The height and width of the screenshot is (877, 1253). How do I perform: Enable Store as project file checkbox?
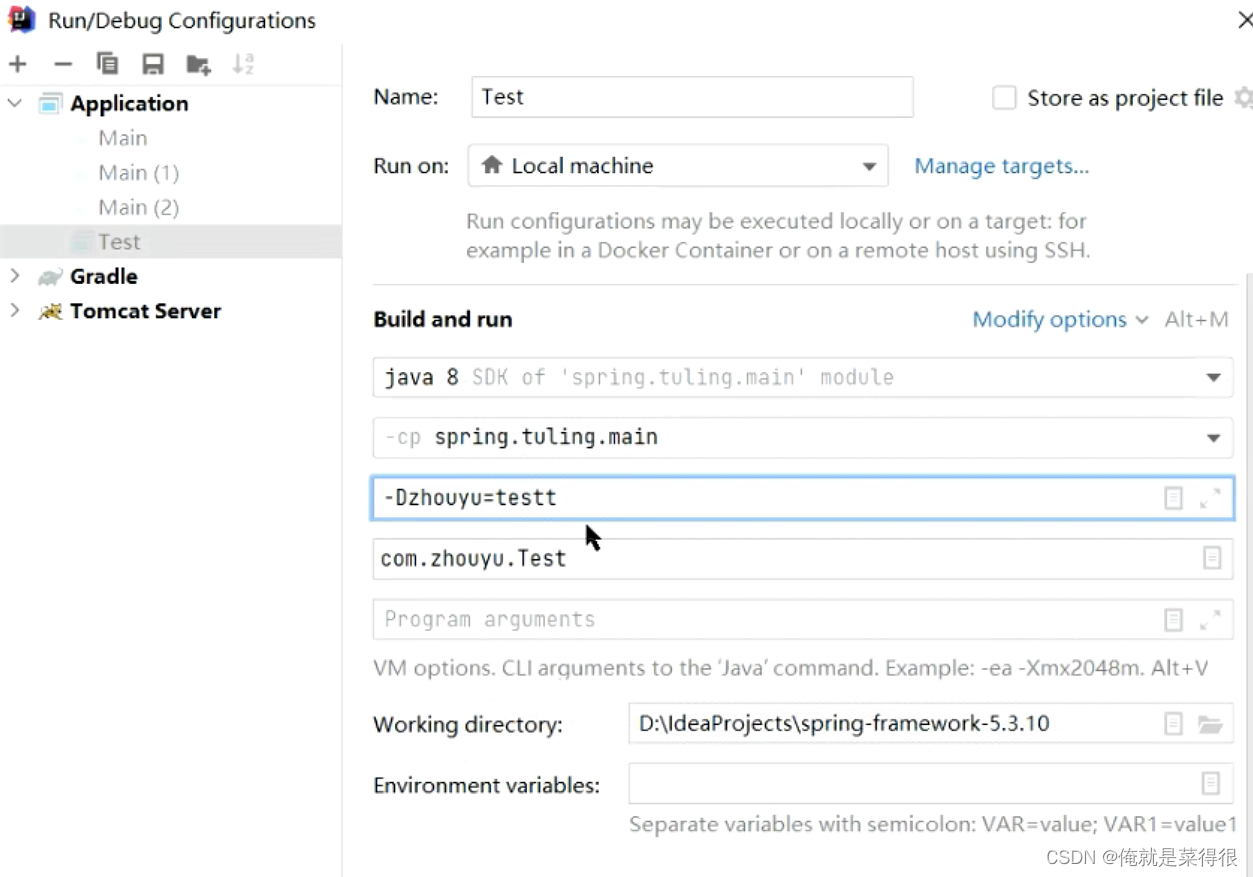point(1004,98)
